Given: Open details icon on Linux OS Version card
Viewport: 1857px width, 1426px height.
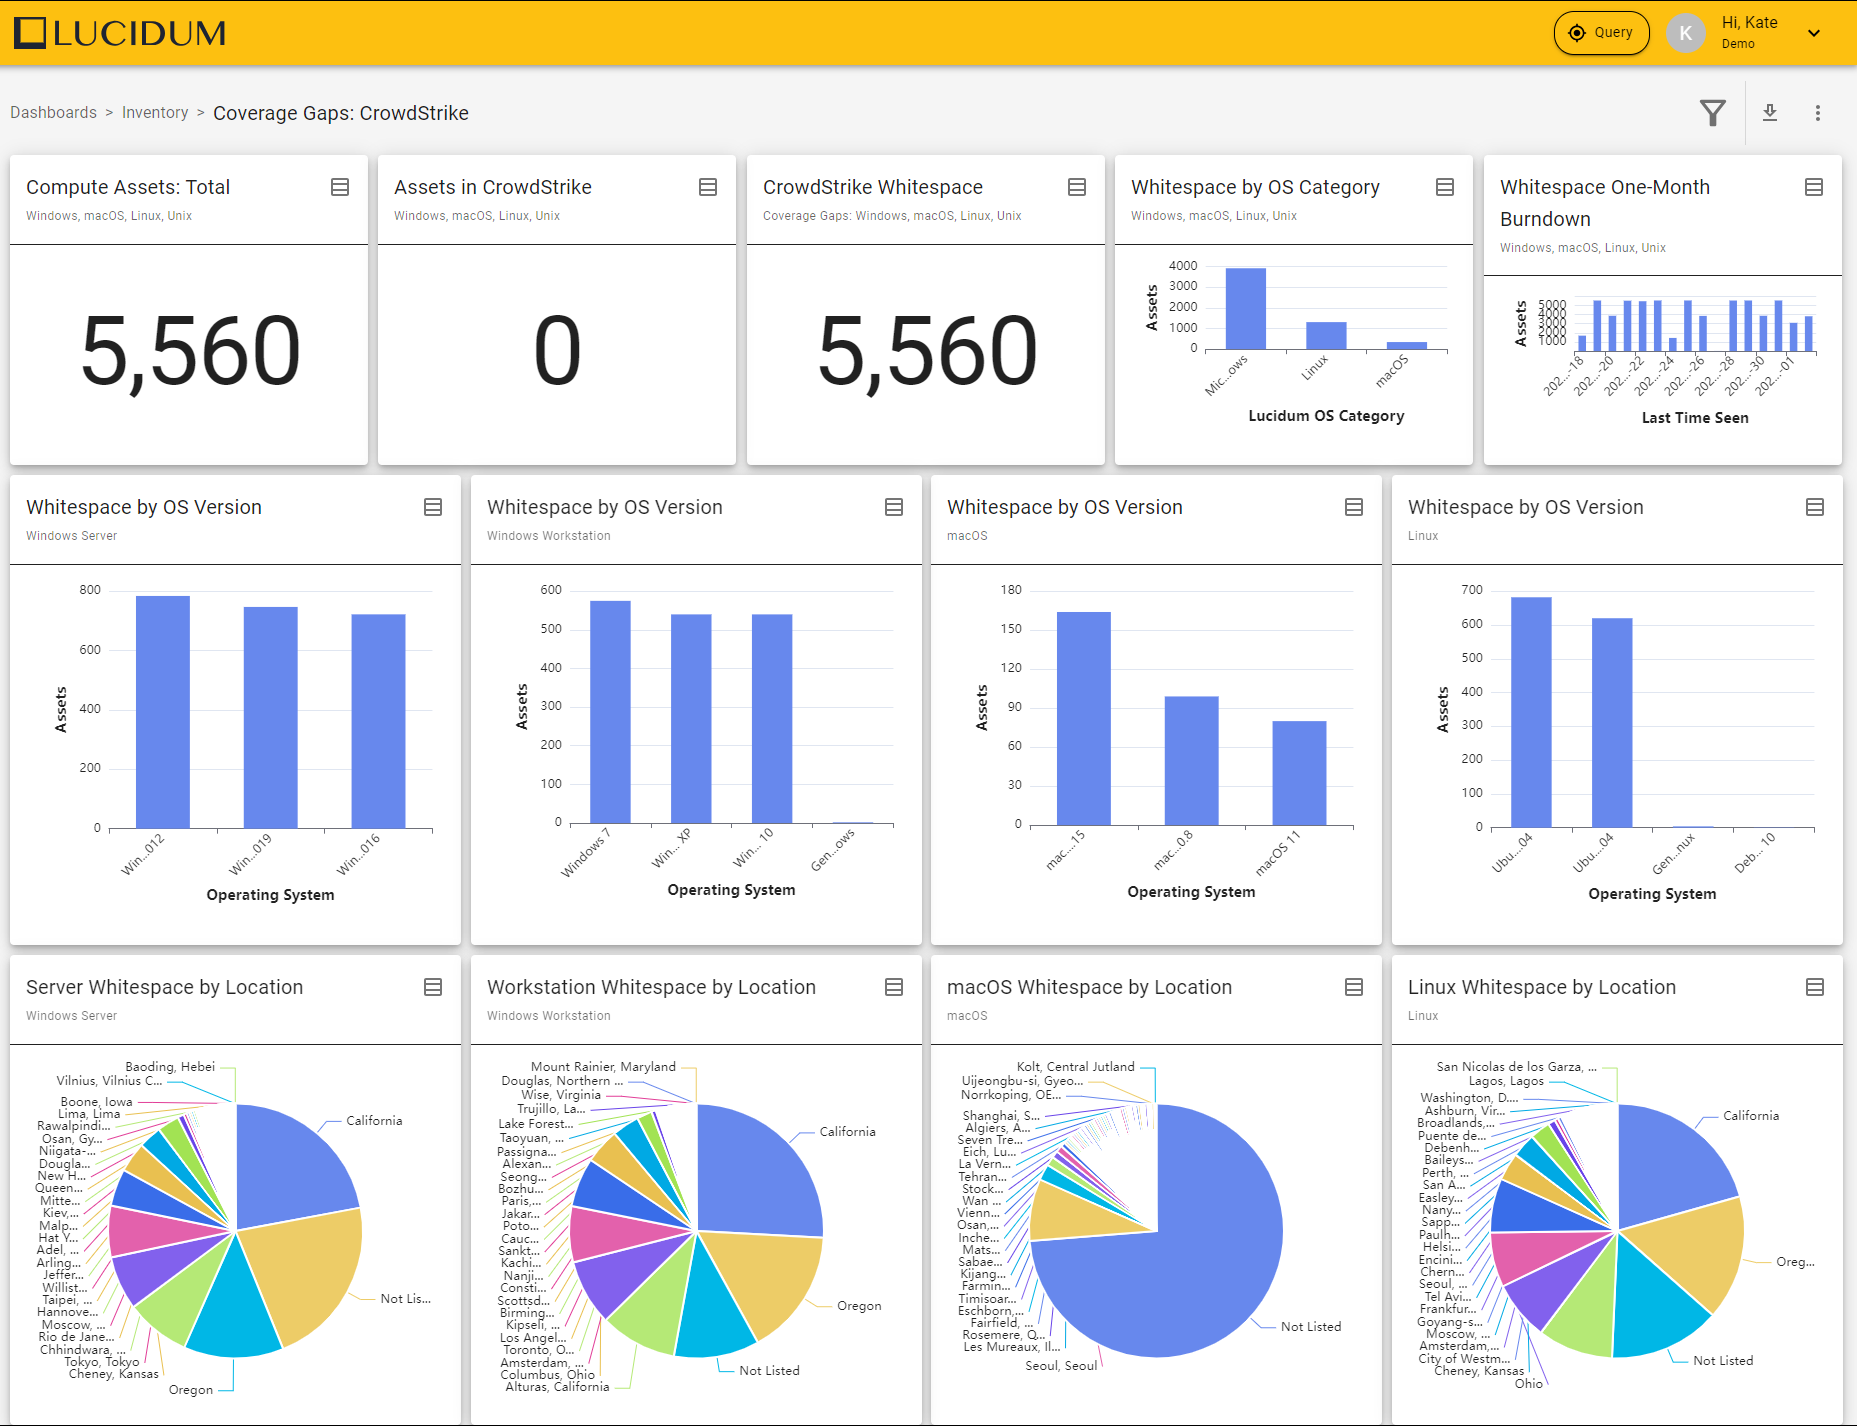Looking at the screenshot, I should (x=1815, y=507).
